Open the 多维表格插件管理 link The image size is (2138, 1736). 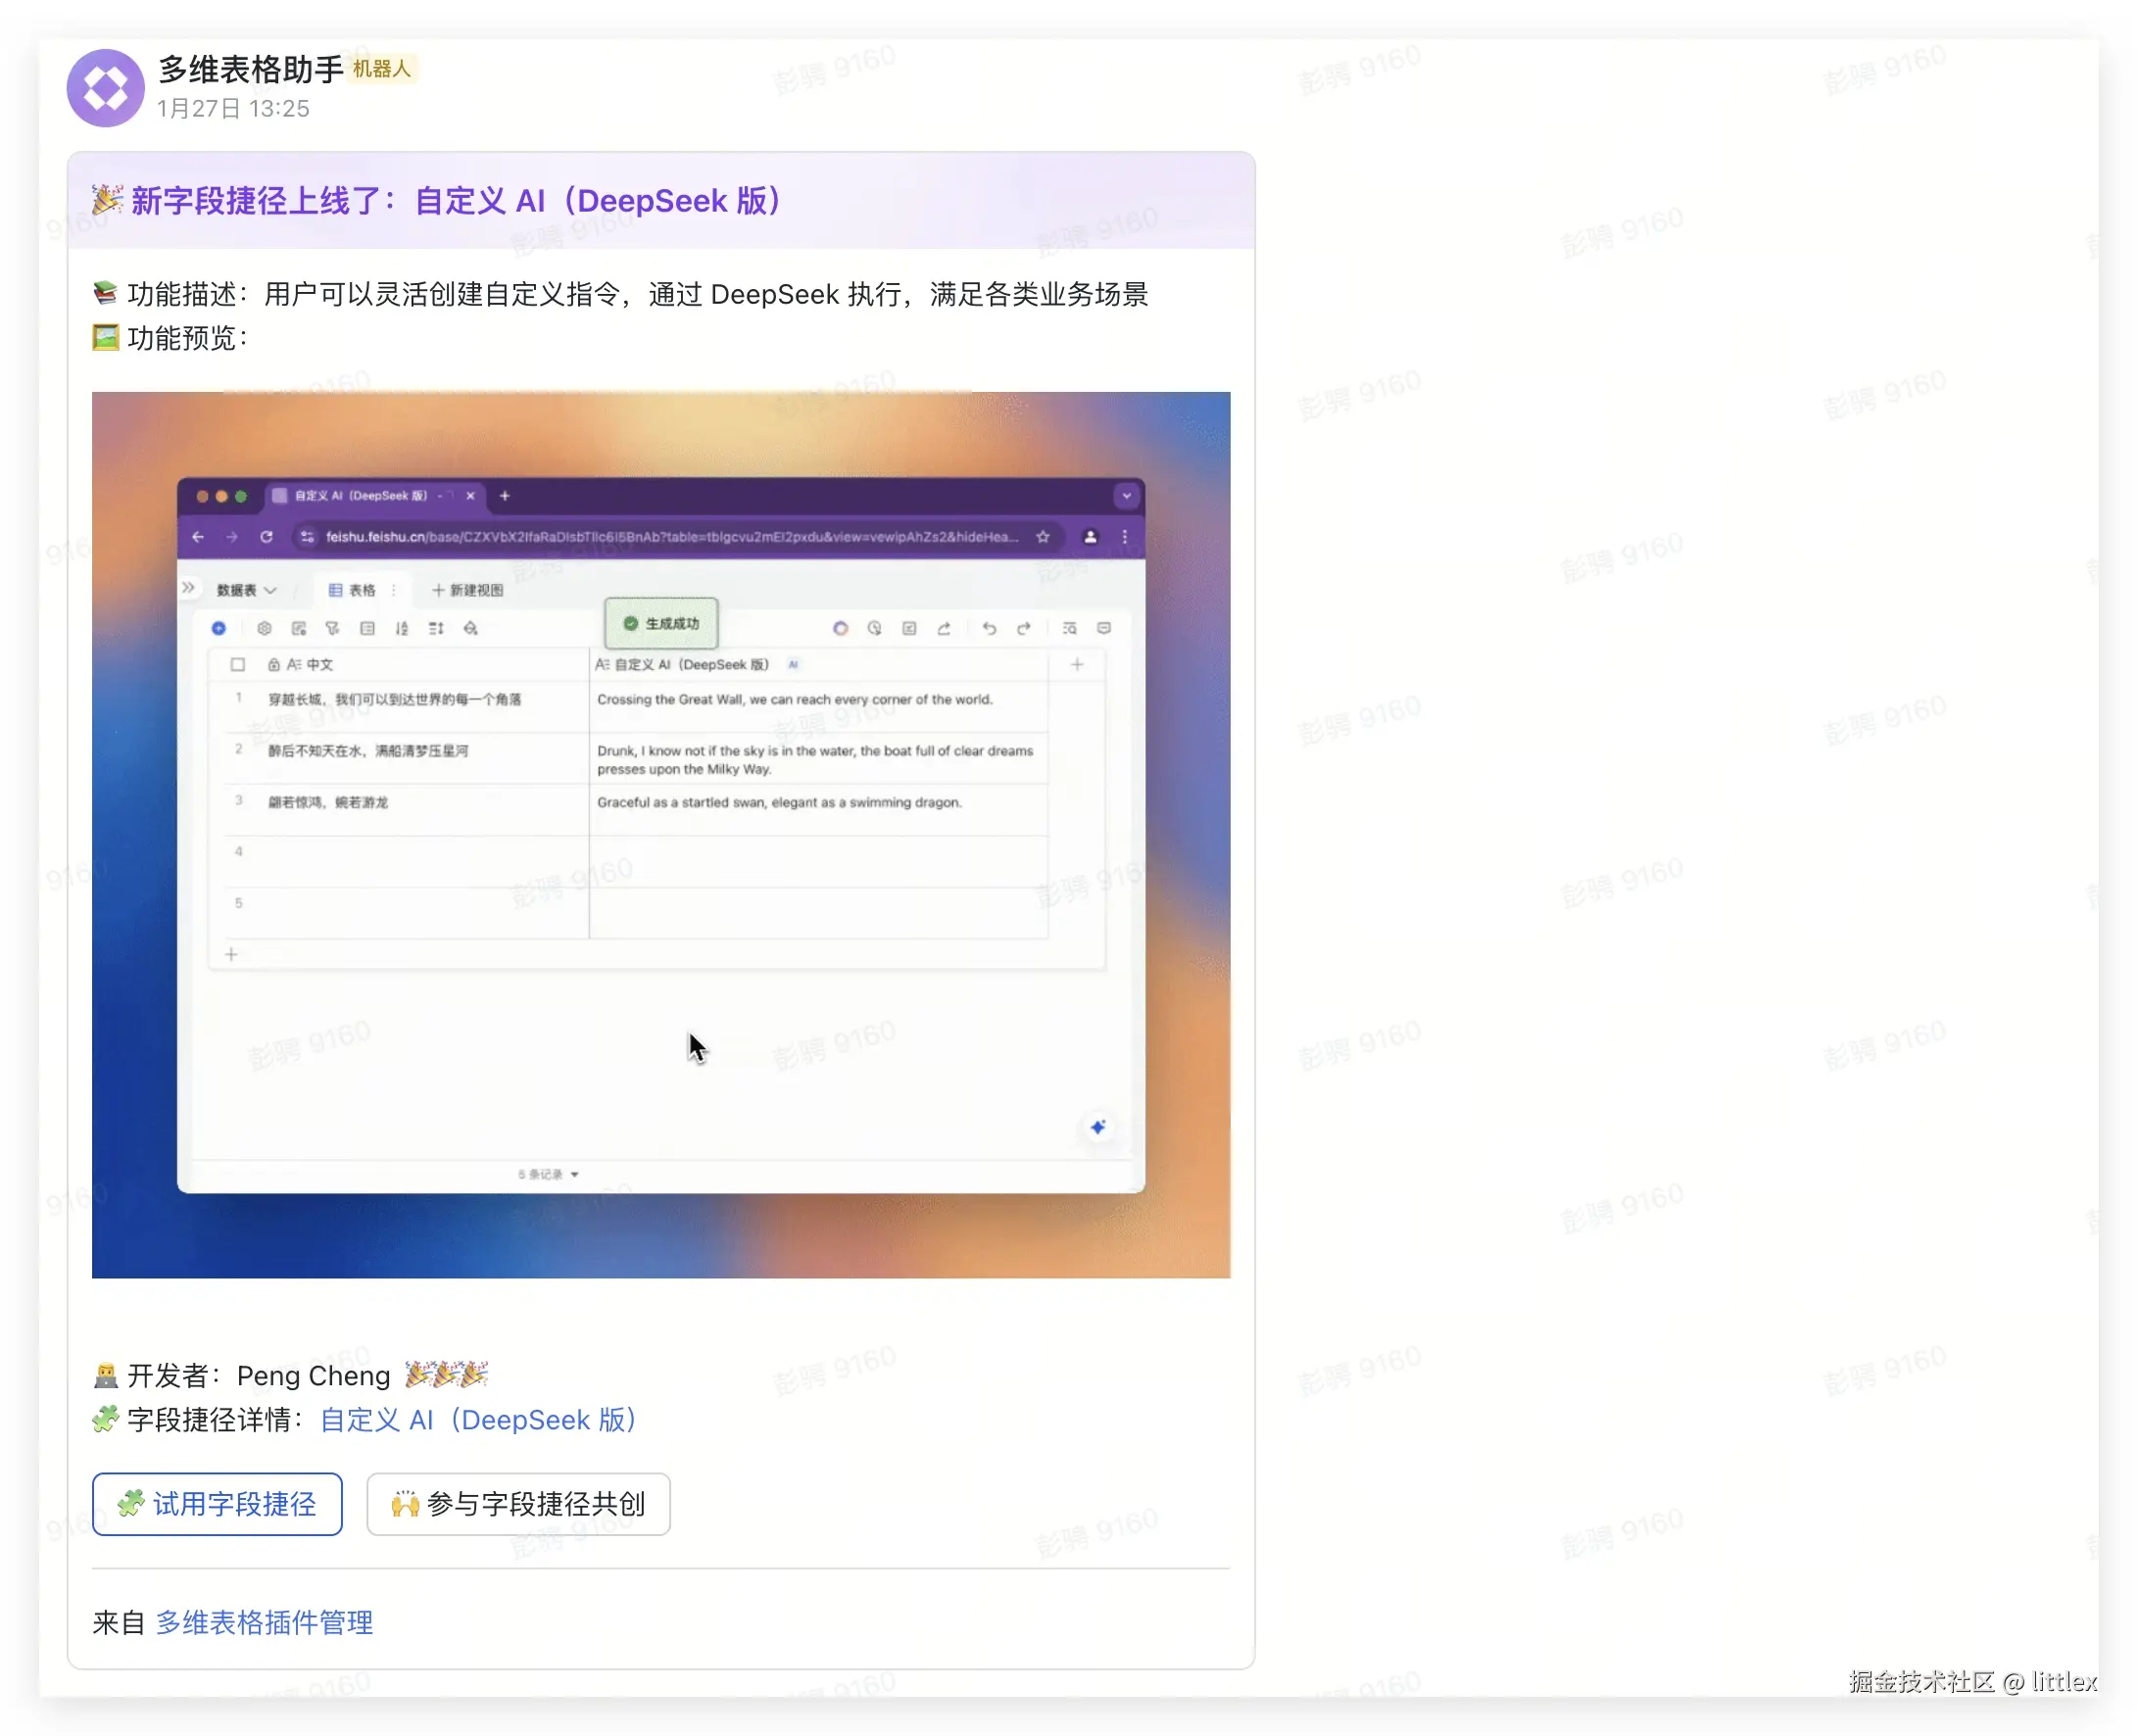click(264, 1622)
